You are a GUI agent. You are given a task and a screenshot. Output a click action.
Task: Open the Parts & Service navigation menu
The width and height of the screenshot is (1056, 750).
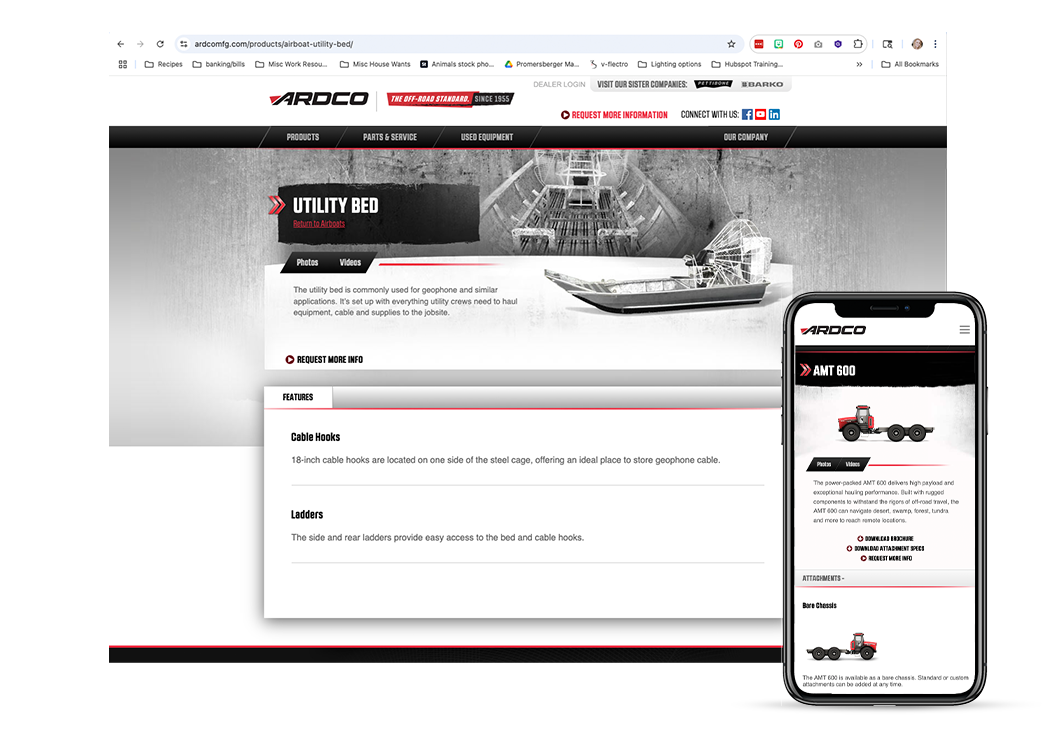click(390, 137)
